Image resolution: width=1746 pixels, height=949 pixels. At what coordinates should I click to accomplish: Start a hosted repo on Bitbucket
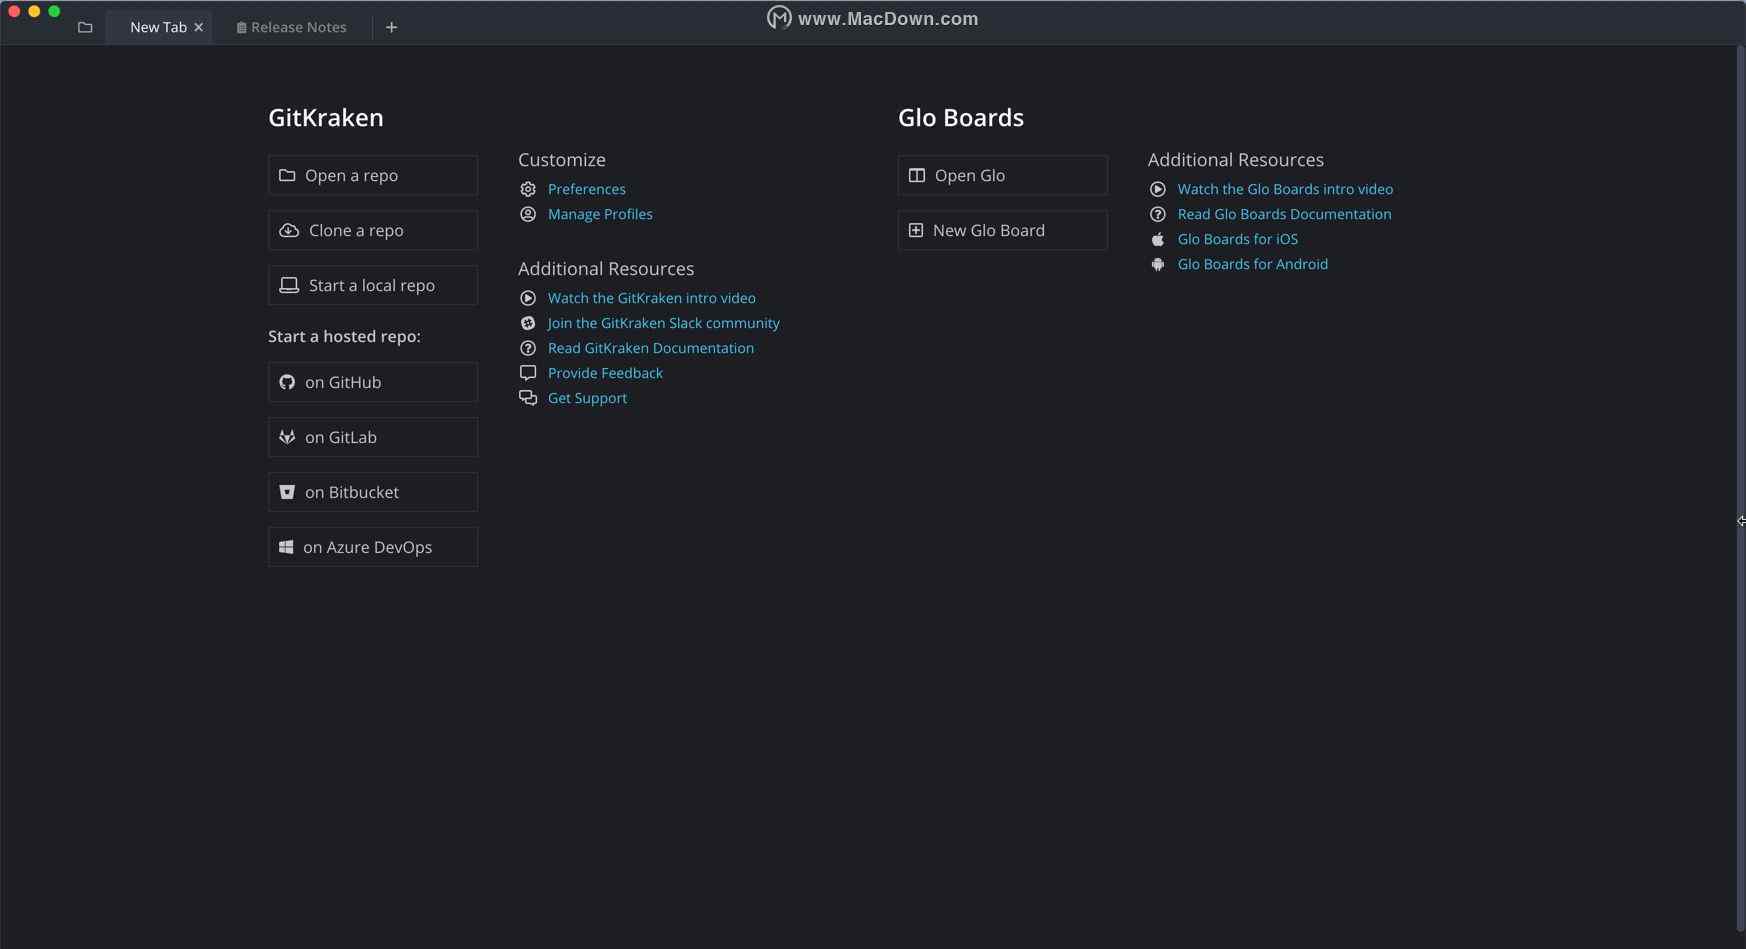[373, 492]
